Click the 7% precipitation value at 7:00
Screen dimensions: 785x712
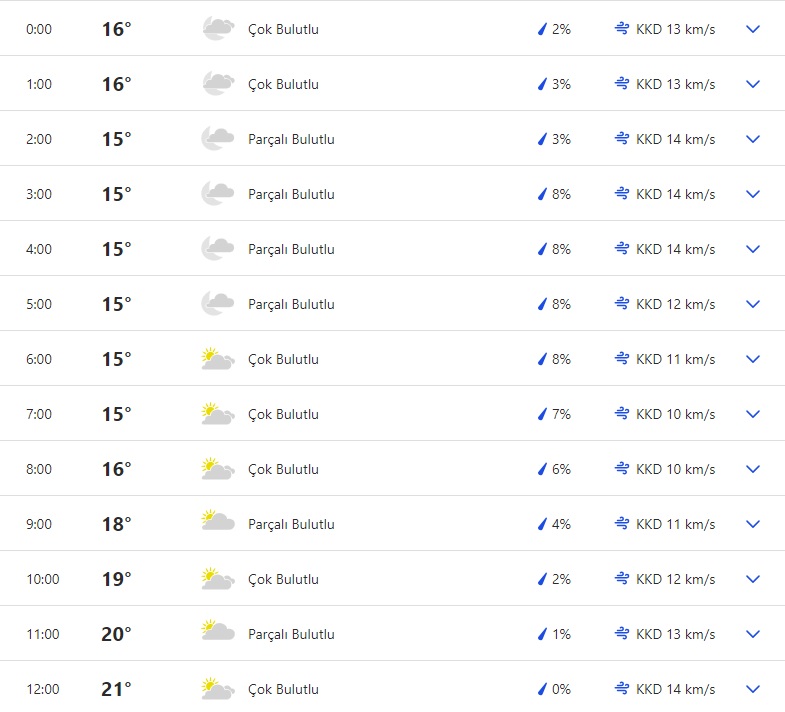click(x=561, y=414)
